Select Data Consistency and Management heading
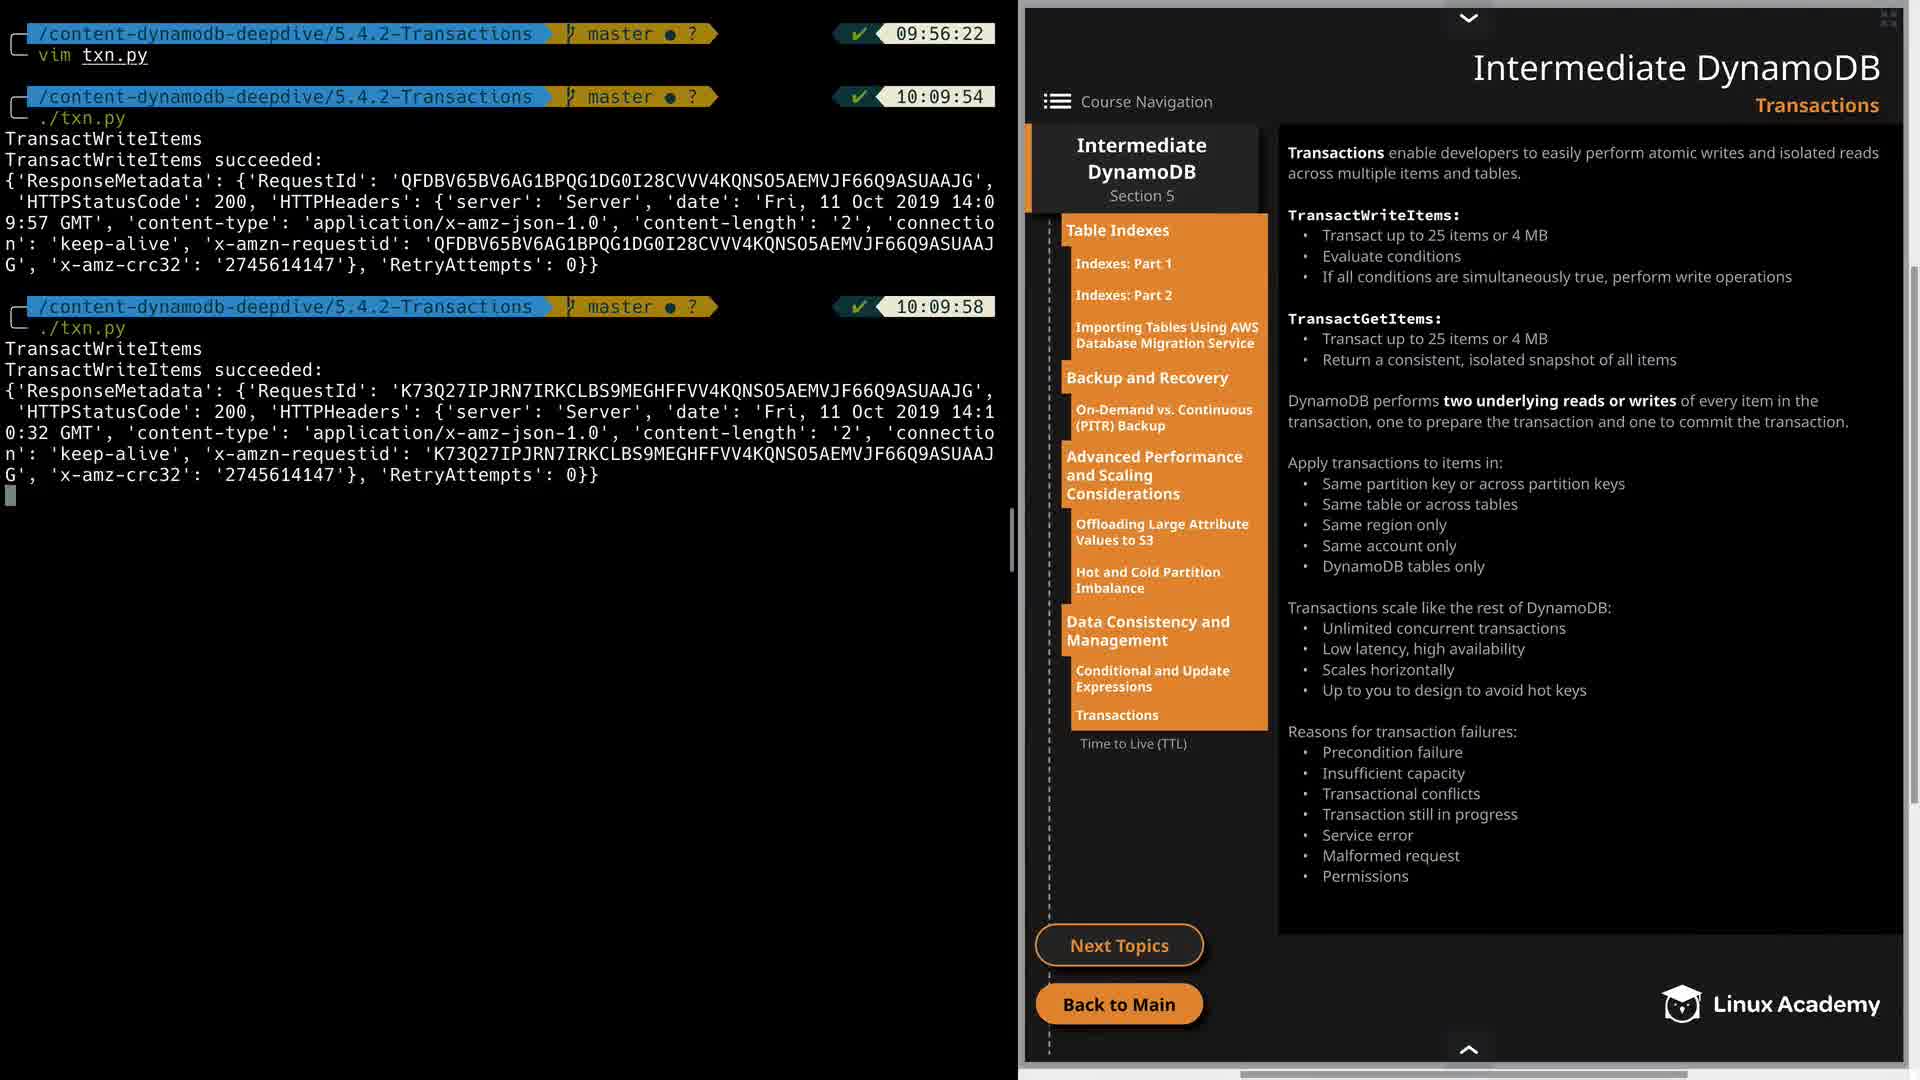 click(x=1147, y=632)
